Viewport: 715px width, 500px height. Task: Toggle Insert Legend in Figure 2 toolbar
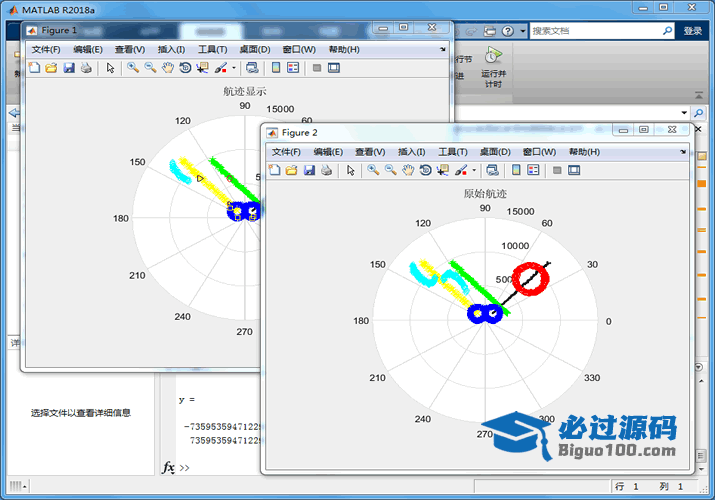coord(533,171)
